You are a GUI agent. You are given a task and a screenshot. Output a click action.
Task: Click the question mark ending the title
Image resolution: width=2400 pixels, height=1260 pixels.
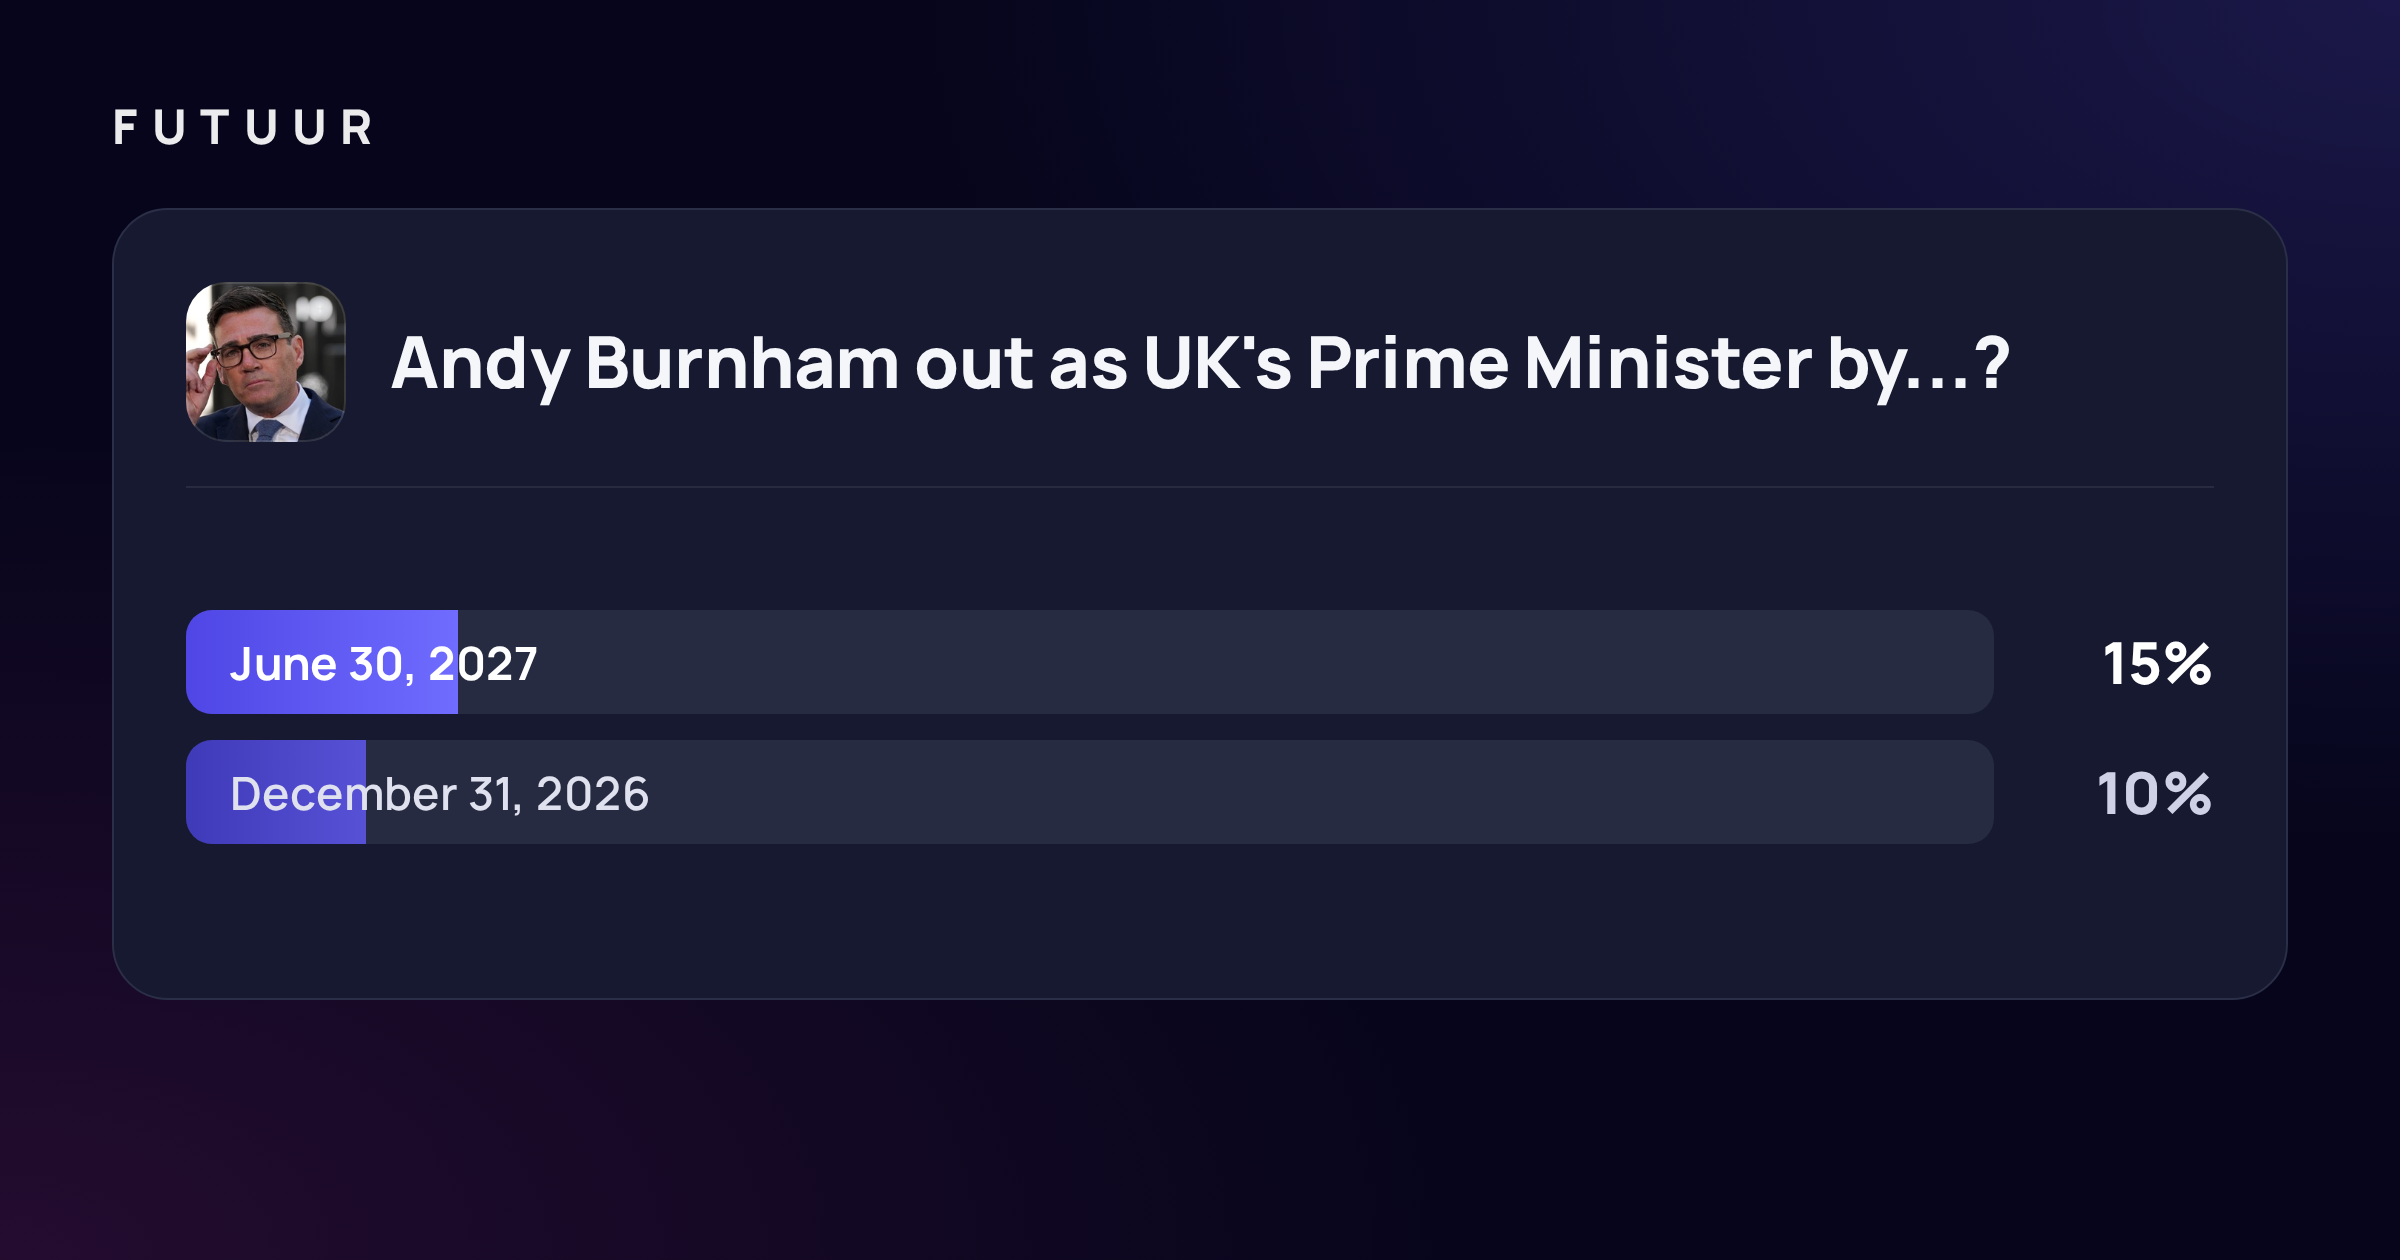[x=1992, y=362]
